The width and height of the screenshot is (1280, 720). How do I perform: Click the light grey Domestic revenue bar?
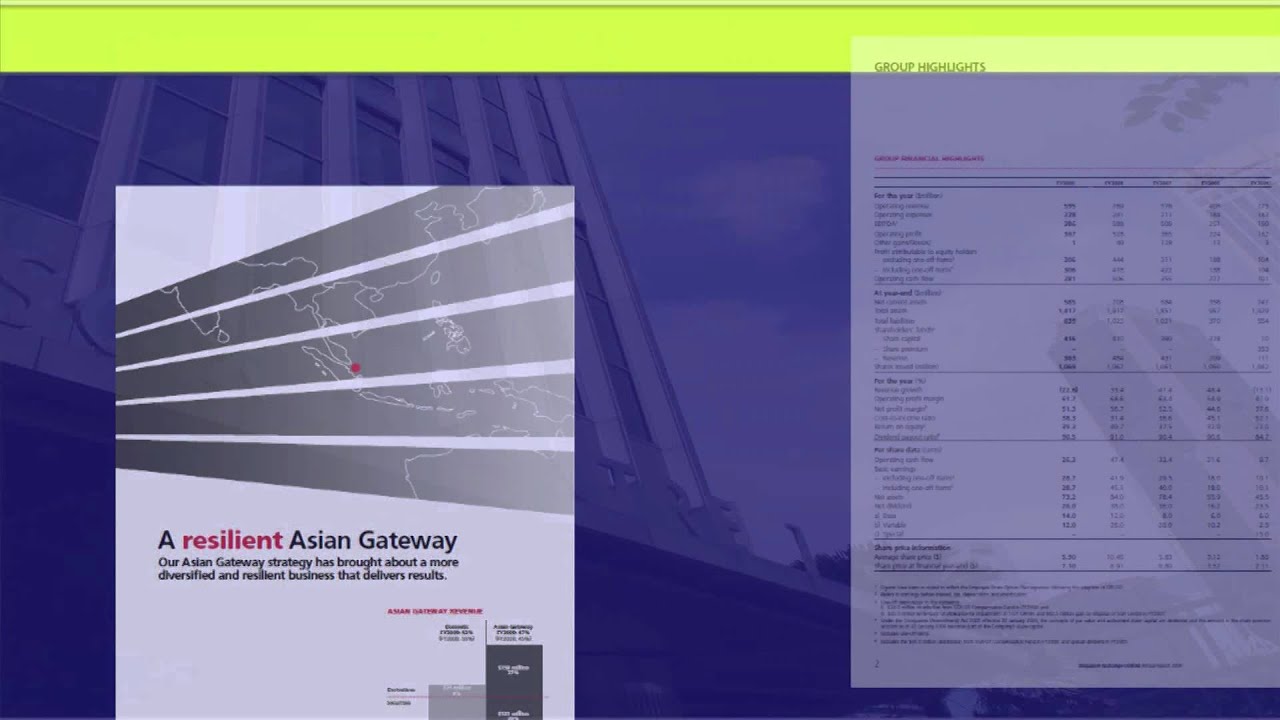click(457, 702)
